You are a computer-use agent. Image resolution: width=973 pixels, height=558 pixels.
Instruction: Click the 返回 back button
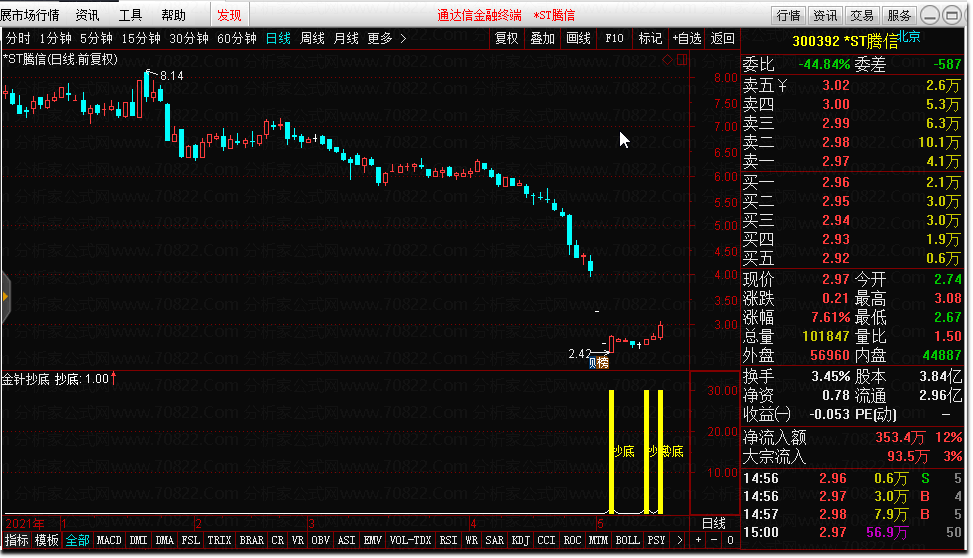point(722,38)
